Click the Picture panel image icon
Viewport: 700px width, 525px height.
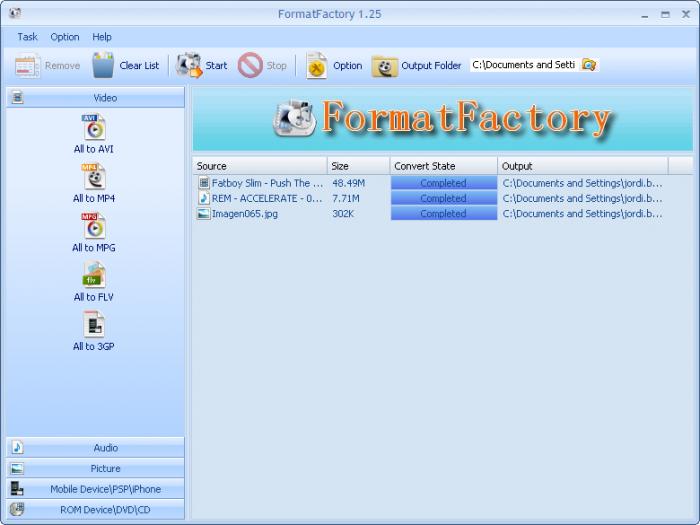click(x=17, y=468)
